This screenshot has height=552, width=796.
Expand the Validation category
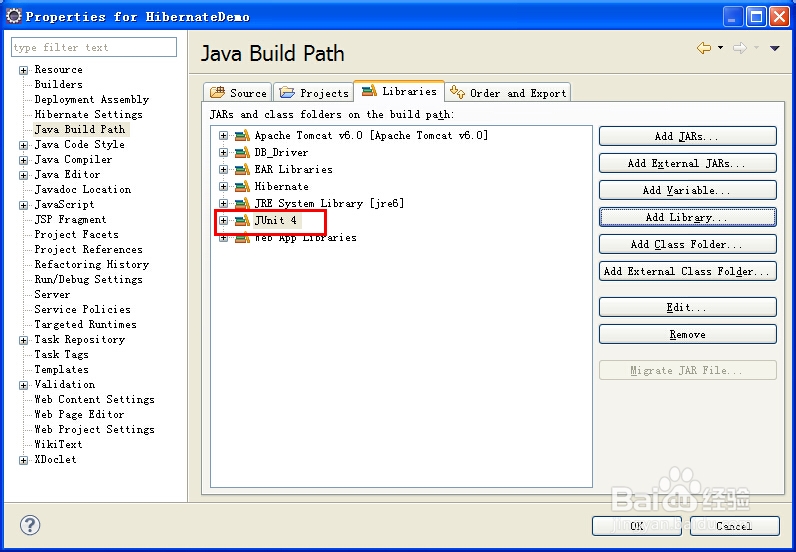[23, 385]
